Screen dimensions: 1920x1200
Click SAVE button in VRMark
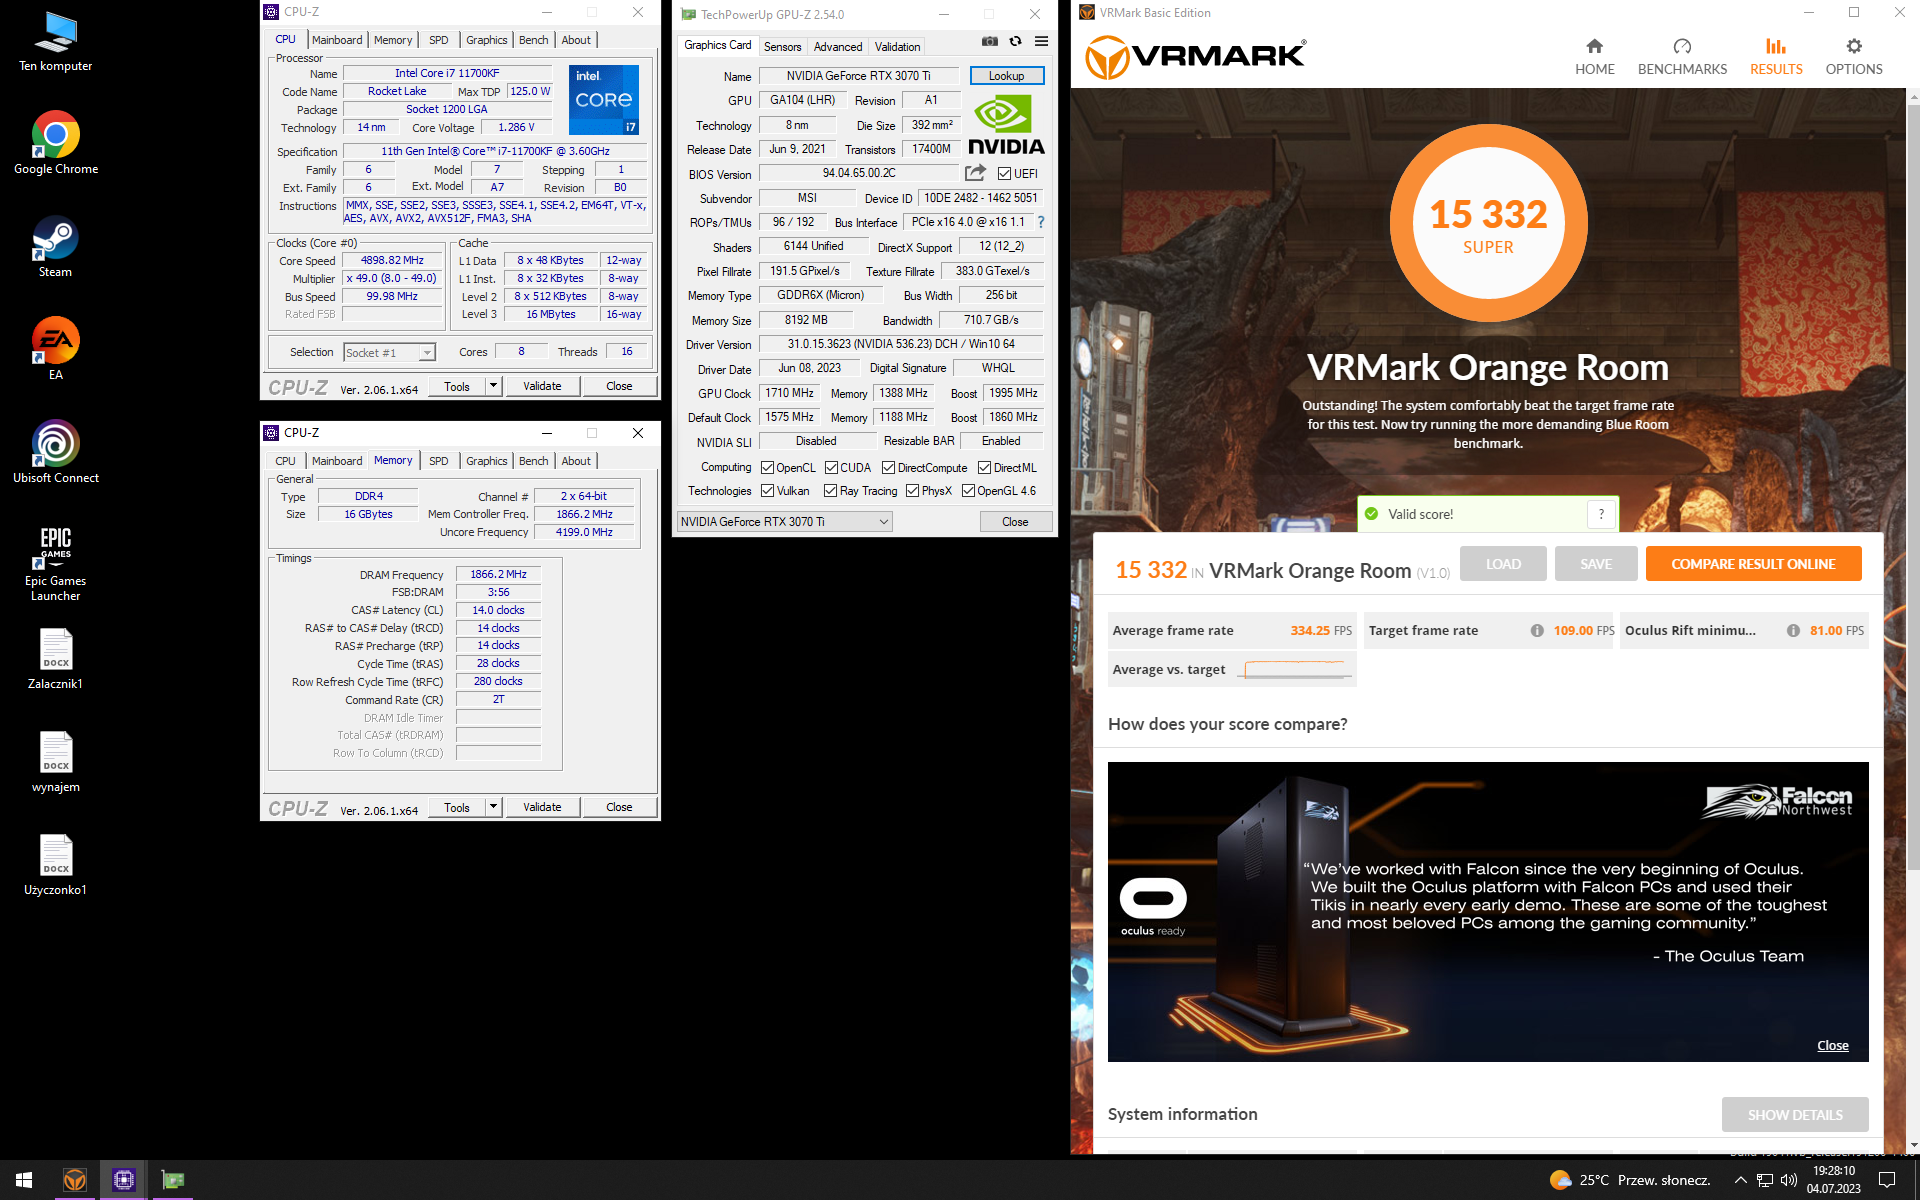coord(1596,564)
